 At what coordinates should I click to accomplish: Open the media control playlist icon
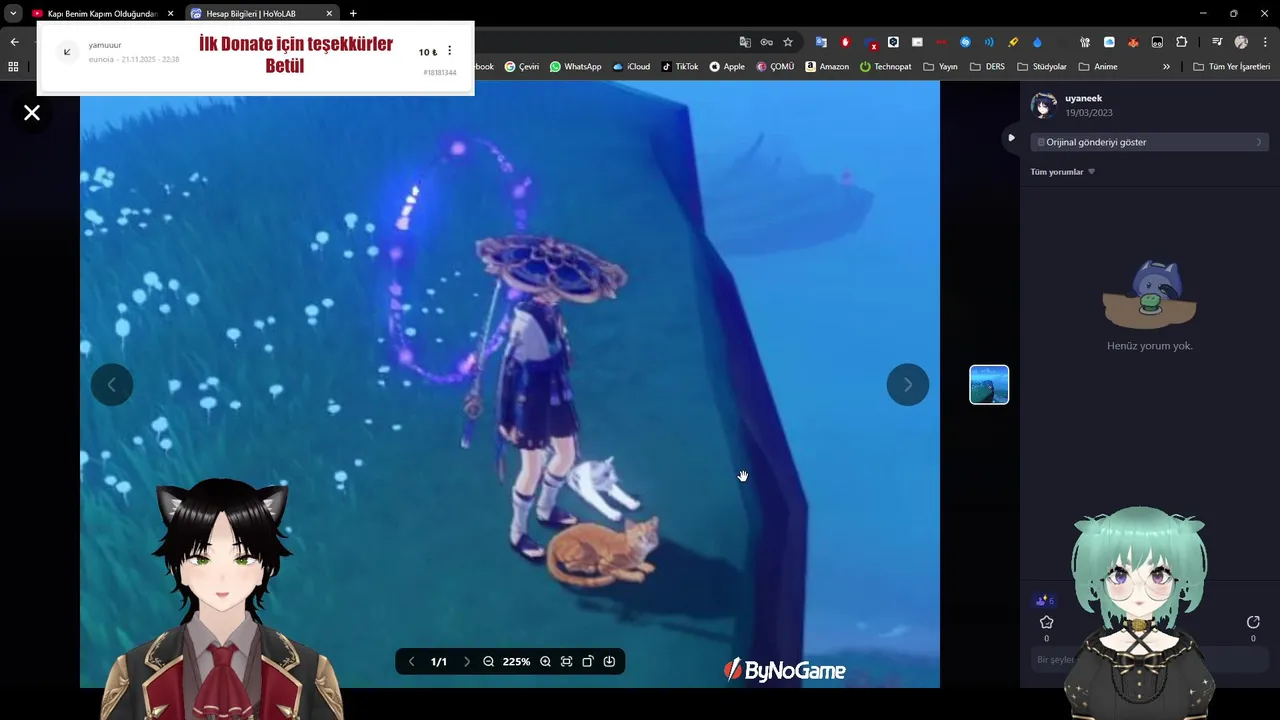click(1217, 42)
